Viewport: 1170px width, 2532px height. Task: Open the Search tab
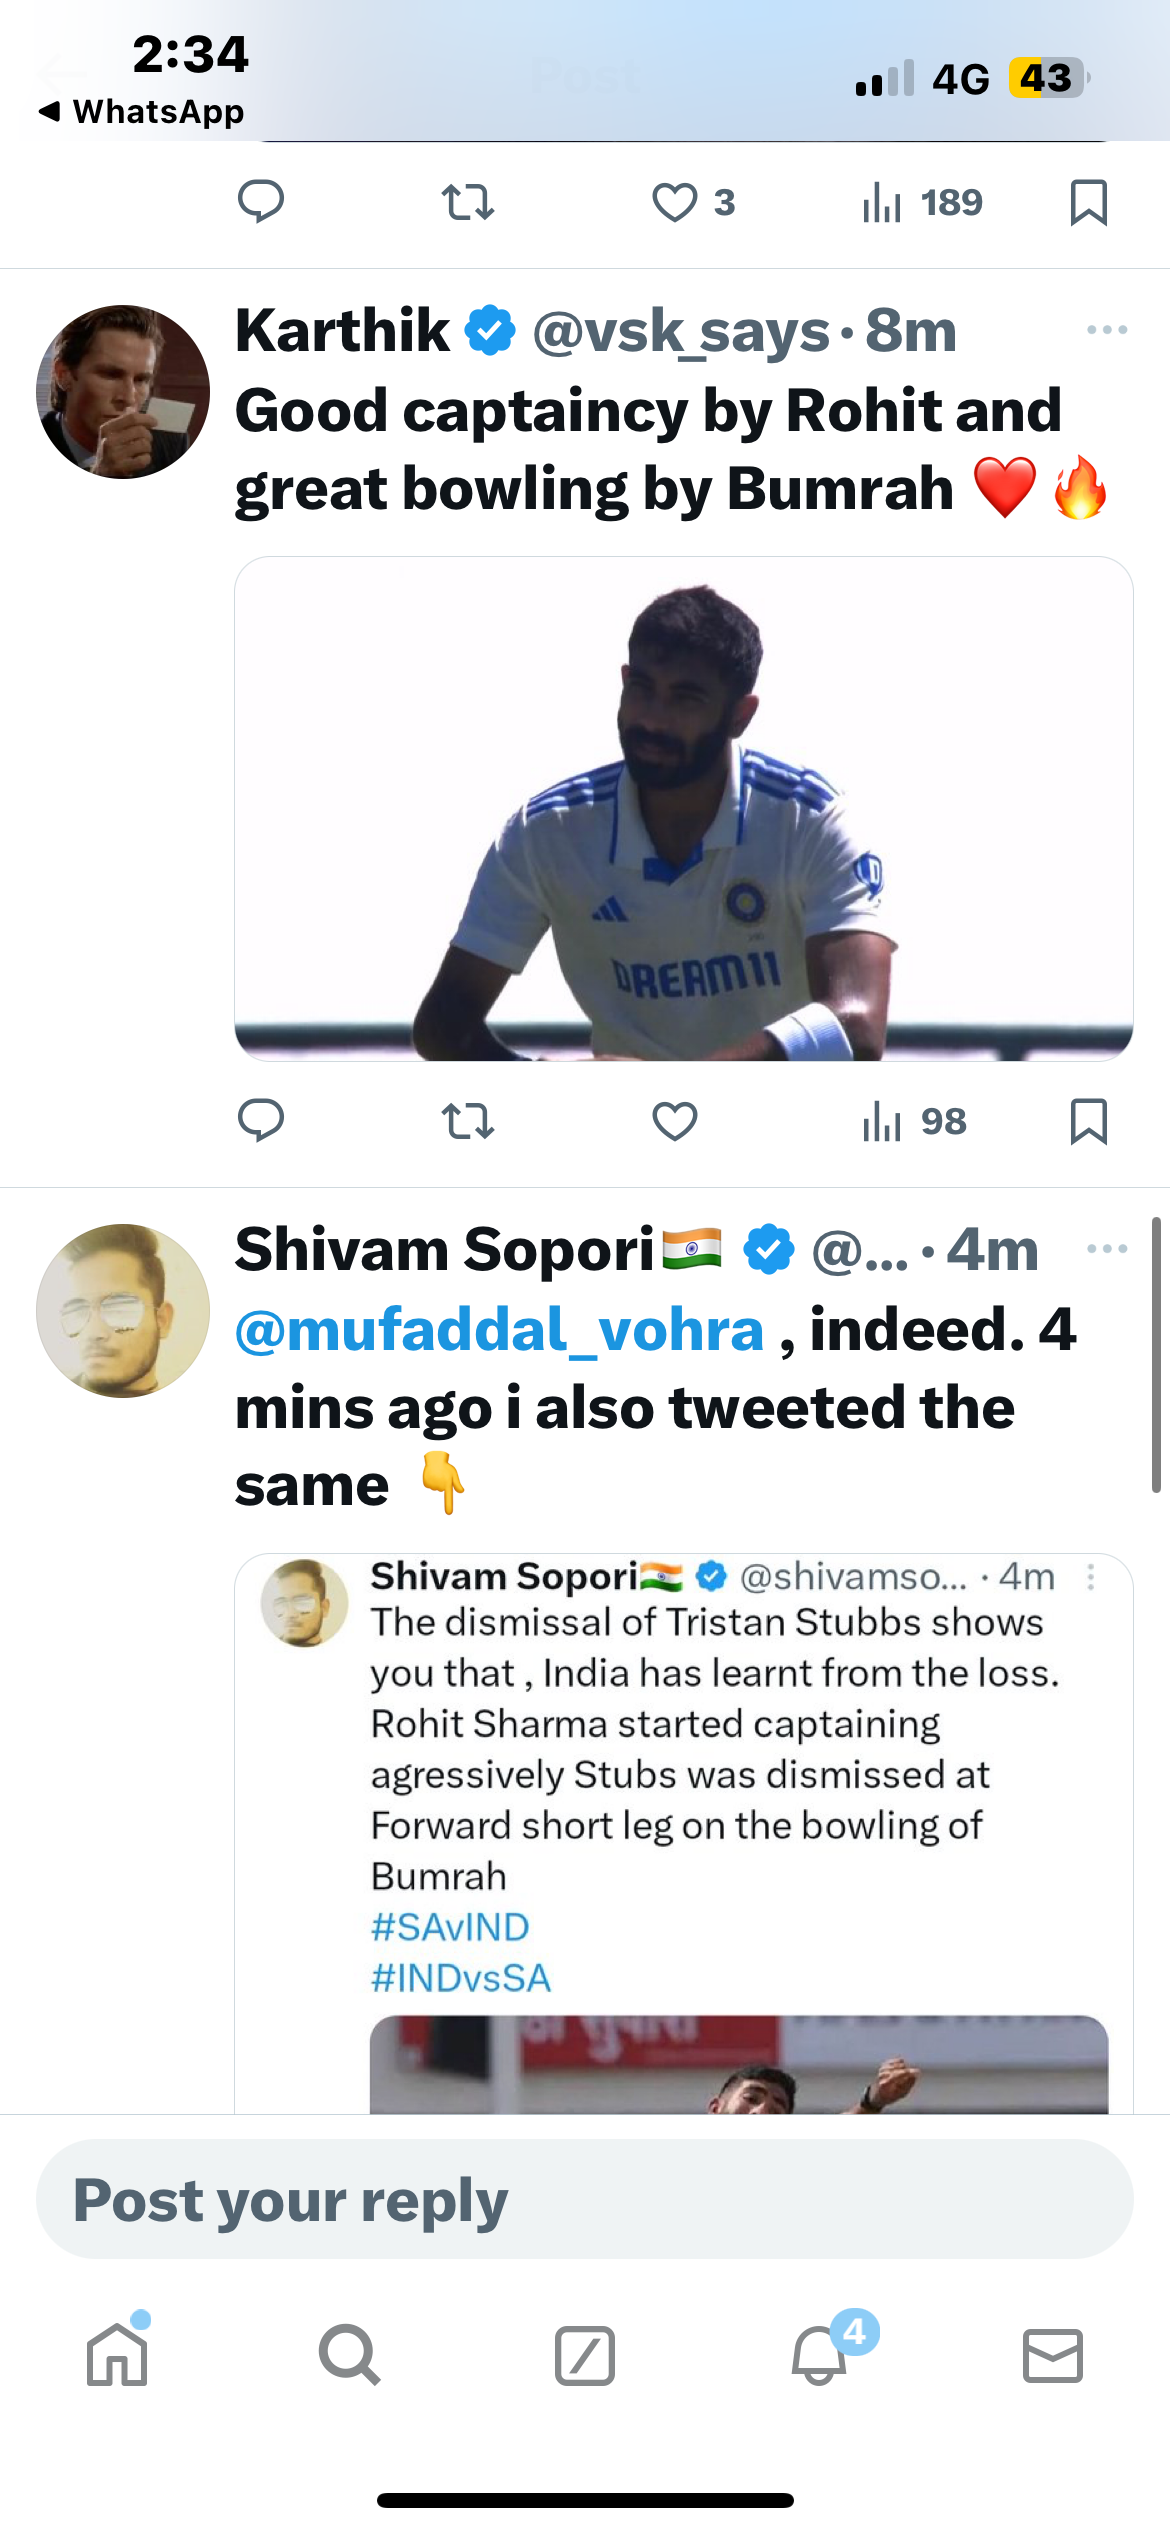[350, 2355]
